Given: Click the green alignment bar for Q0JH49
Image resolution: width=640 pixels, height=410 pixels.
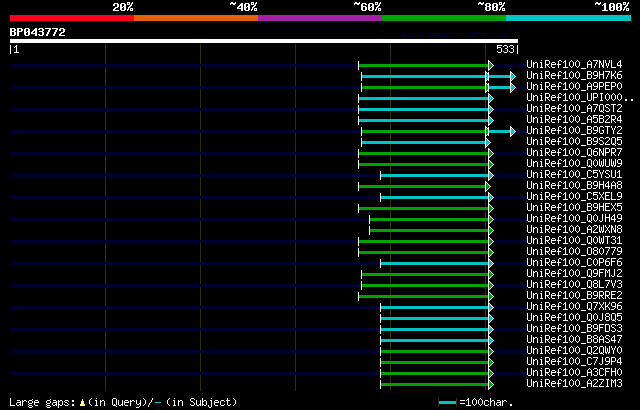Looking at the screenshot, I should 429,219.
